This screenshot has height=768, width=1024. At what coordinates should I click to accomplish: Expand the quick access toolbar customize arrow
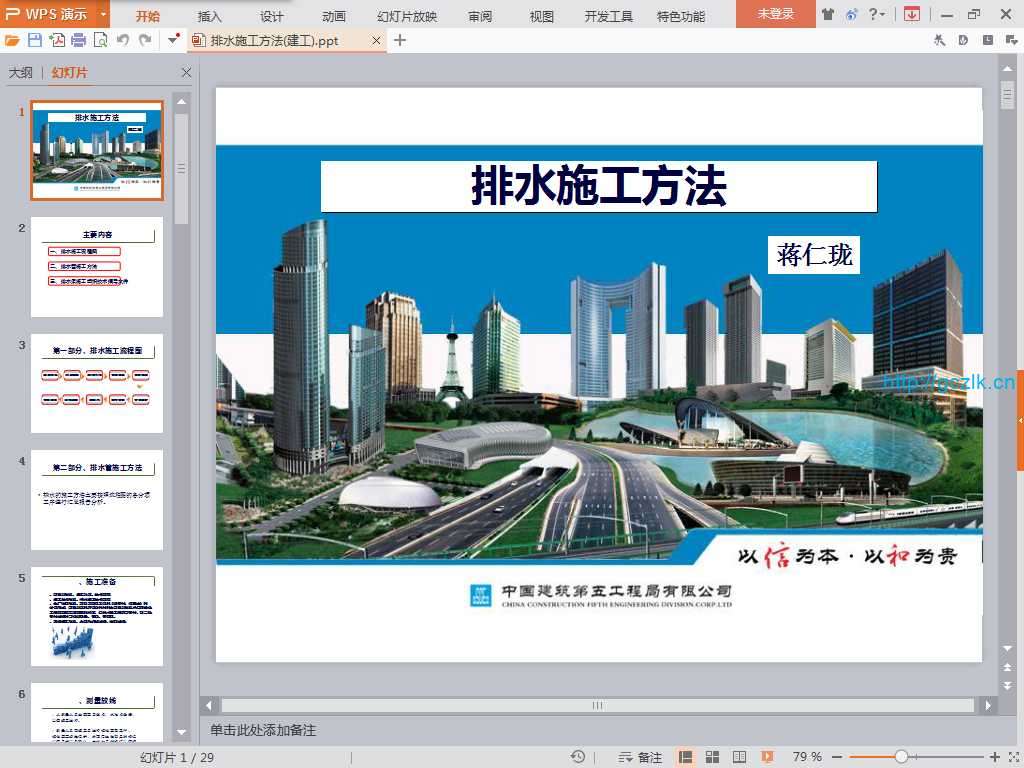(174, 40)
